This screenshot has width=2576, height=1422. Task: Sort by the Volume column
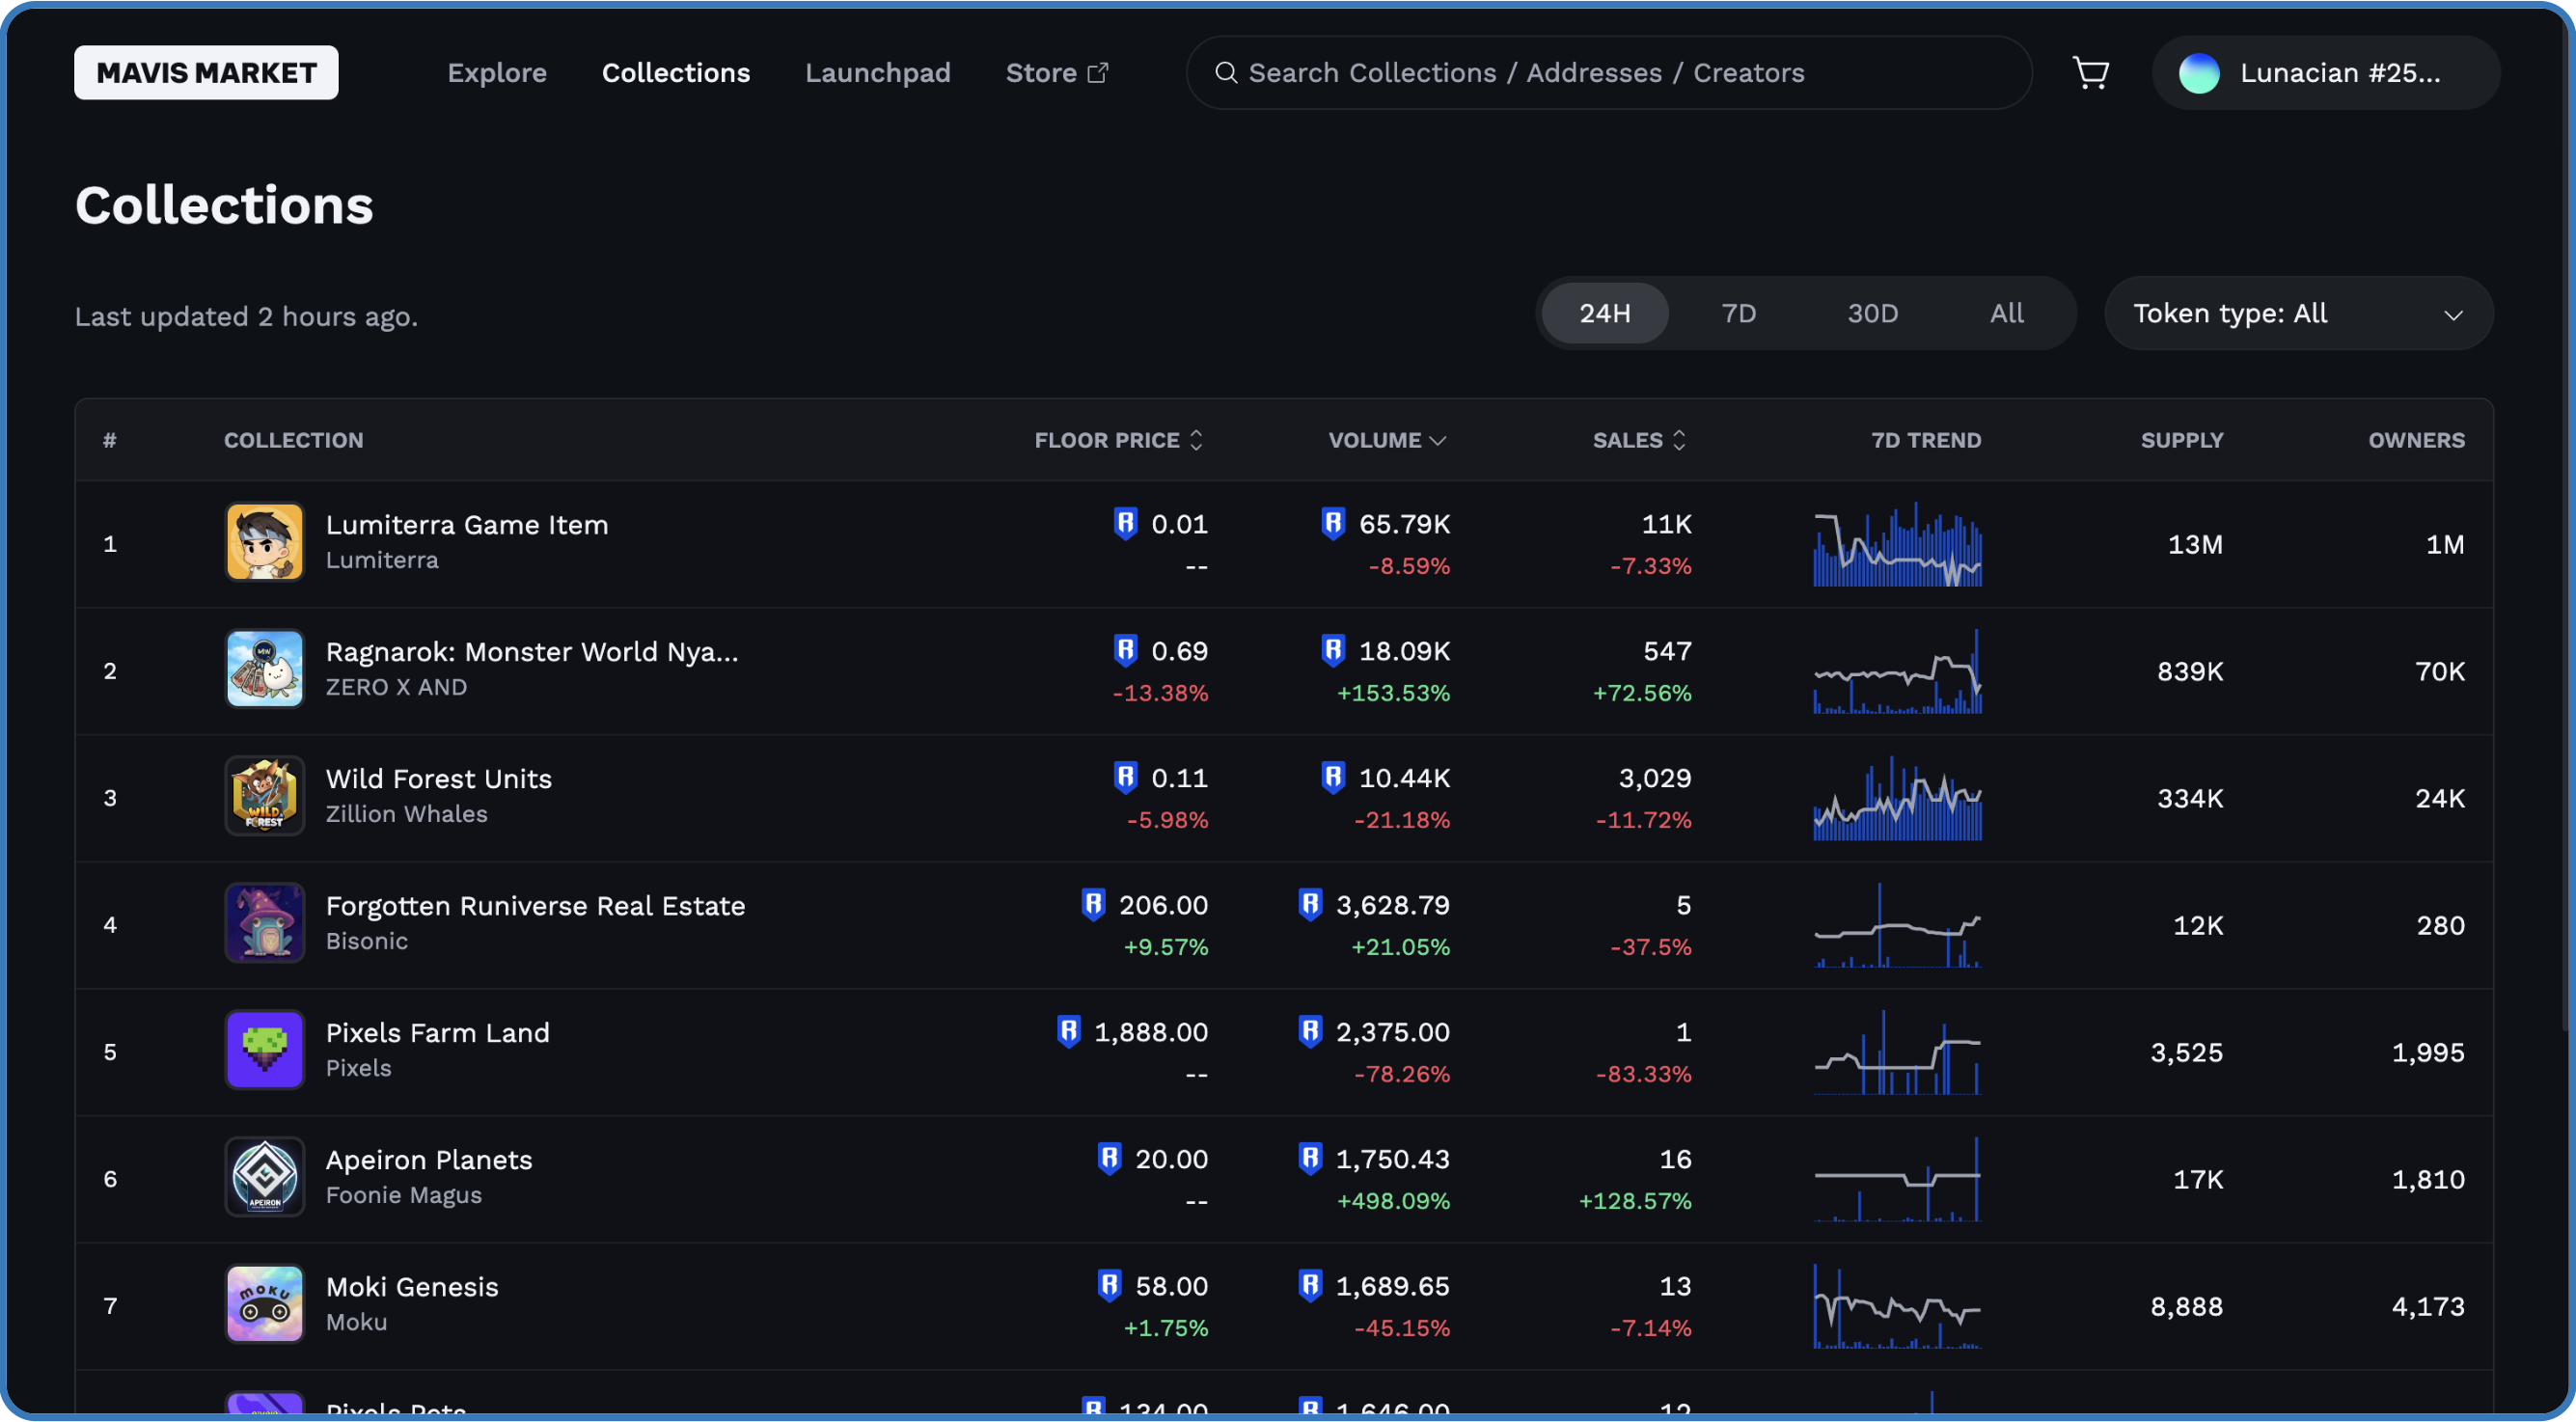pyautogui.click(x=1387, y=440)
